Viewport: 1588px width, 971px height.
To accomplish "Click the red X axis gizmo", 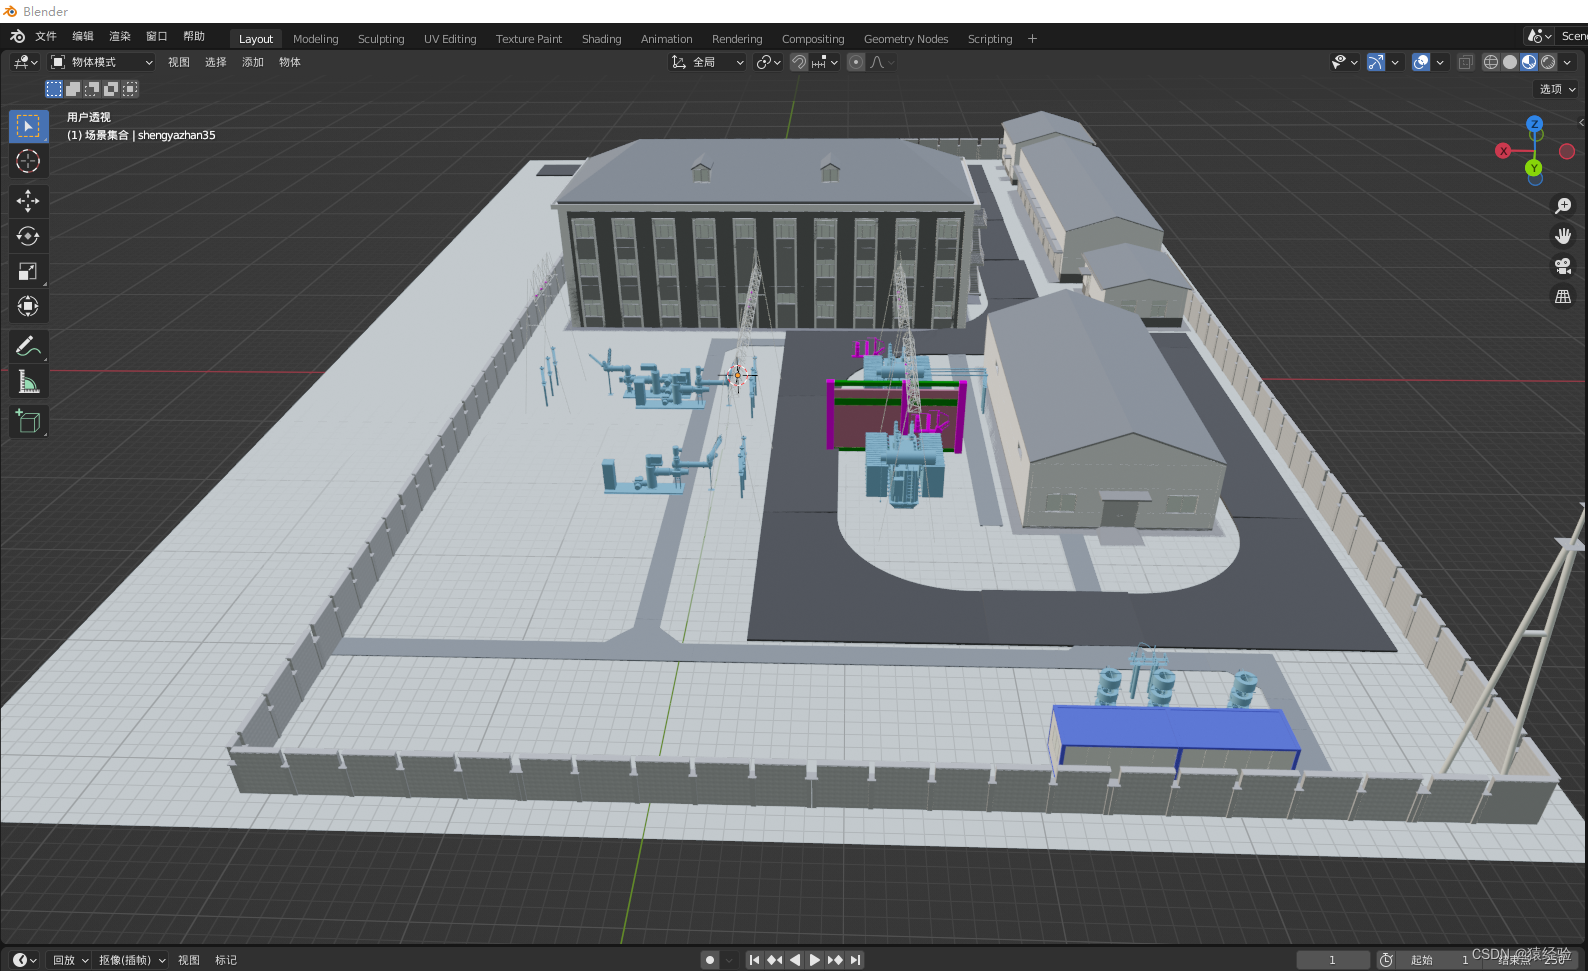I will click(x=1503, y=151).
